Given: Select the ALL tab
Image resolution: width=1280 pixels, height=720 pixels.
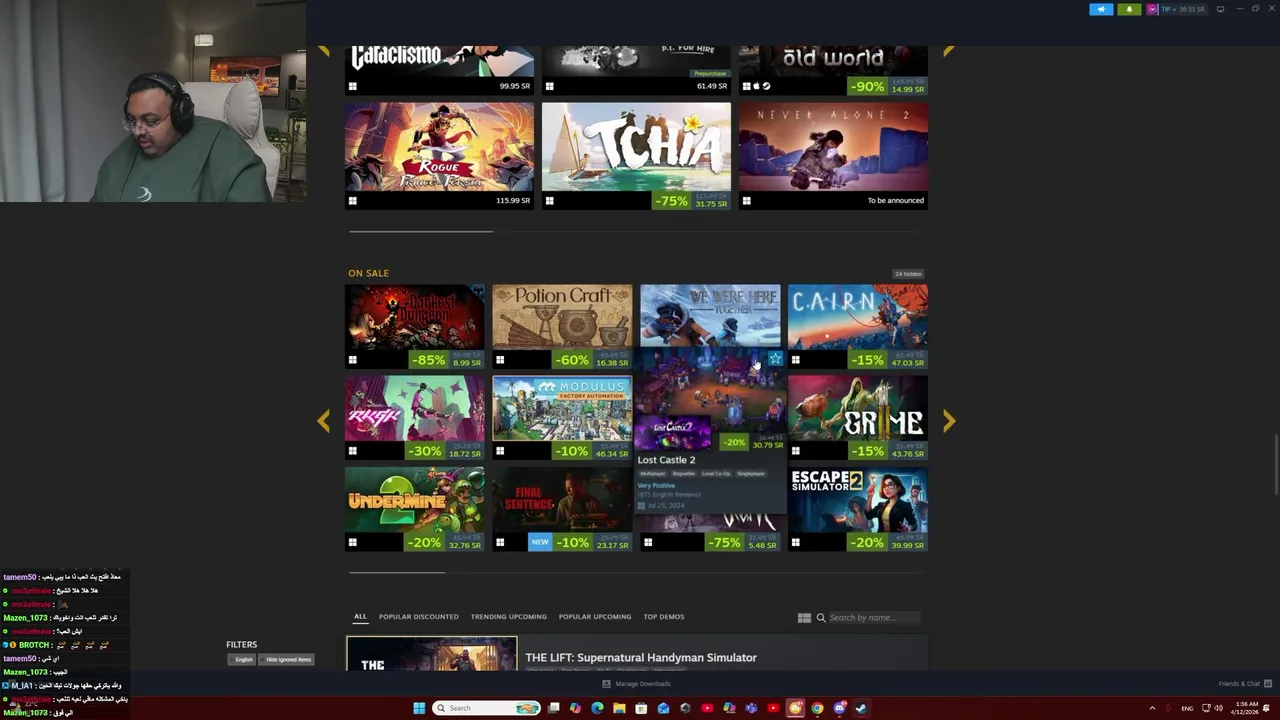Looking at the screenshot, I should [360, 617].
